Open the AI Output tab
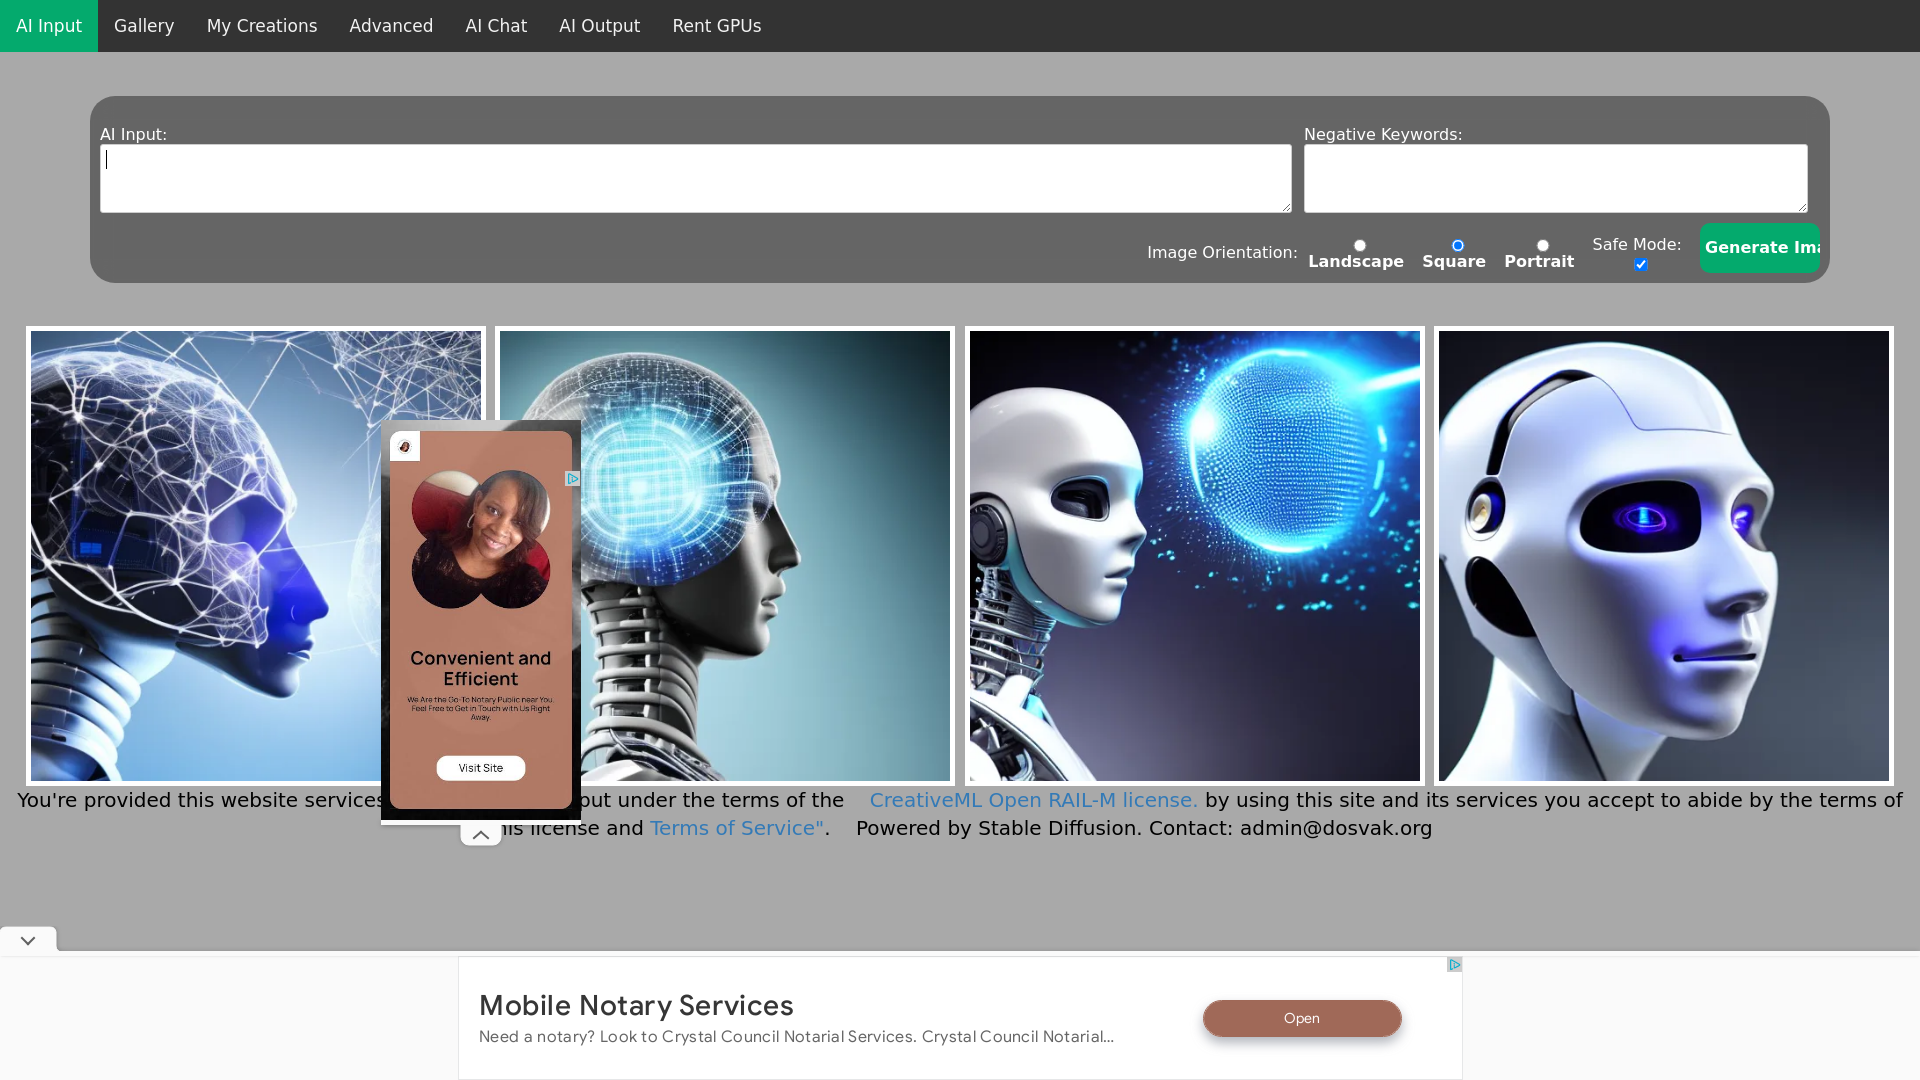The image size is (1920, 1080). click(599, 26)
